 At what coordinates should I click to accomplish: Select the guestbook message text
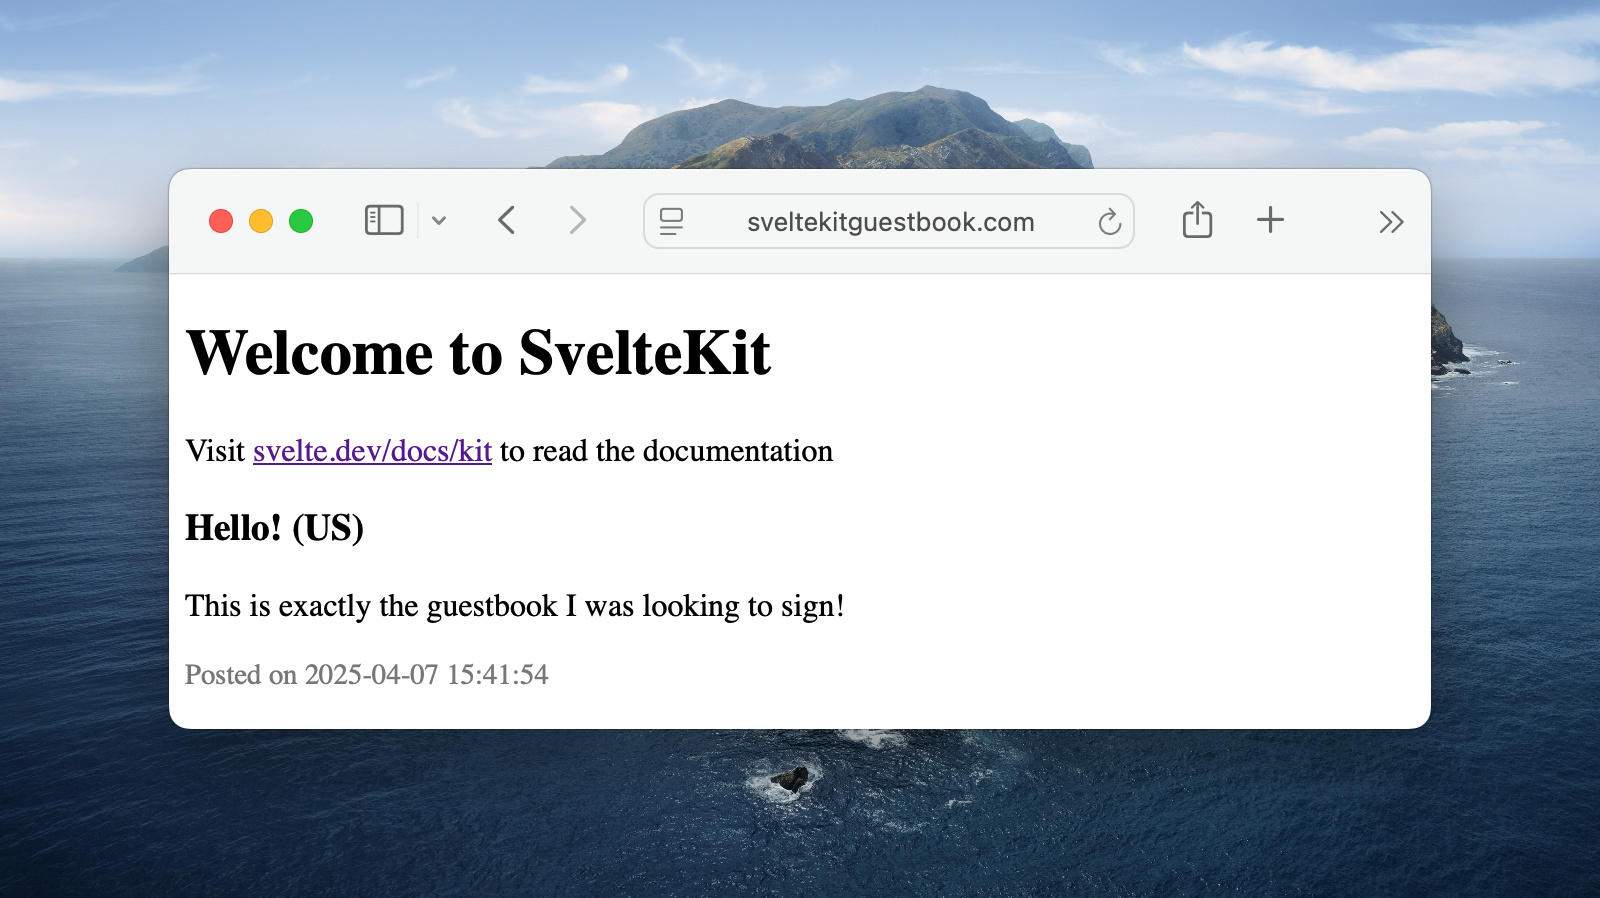514,605
